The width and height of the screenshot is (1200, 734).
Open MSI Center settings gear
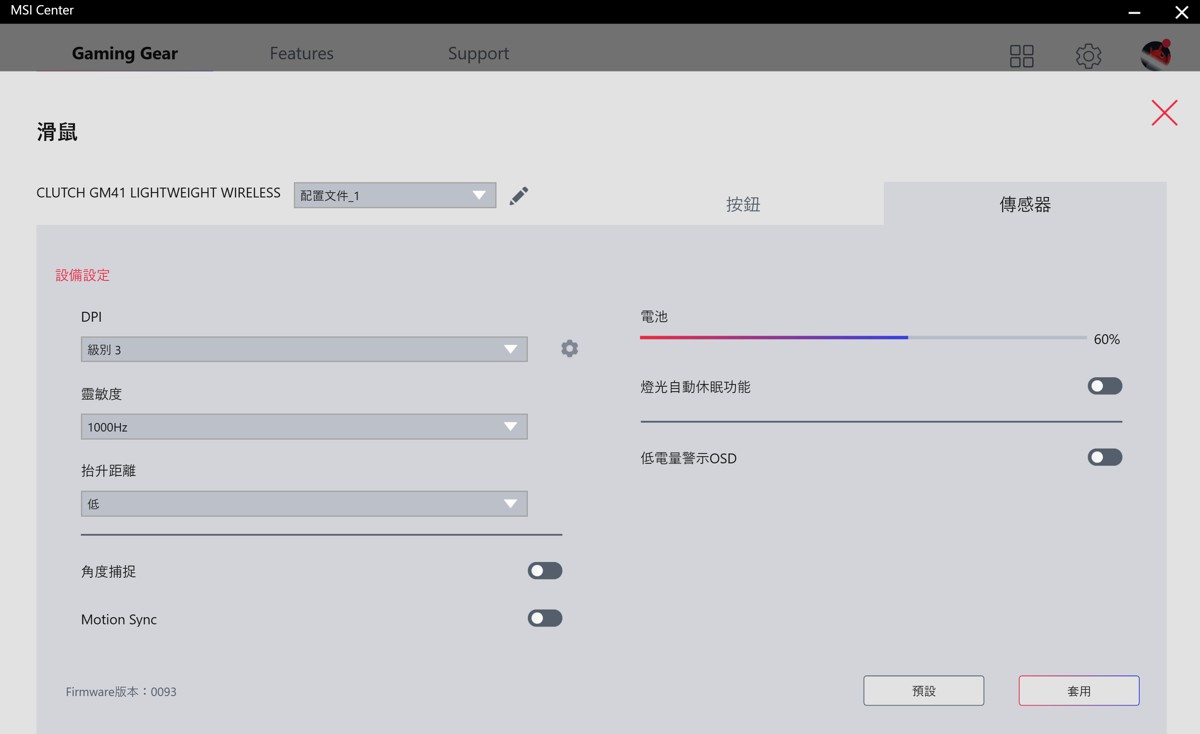point(1088,56)
